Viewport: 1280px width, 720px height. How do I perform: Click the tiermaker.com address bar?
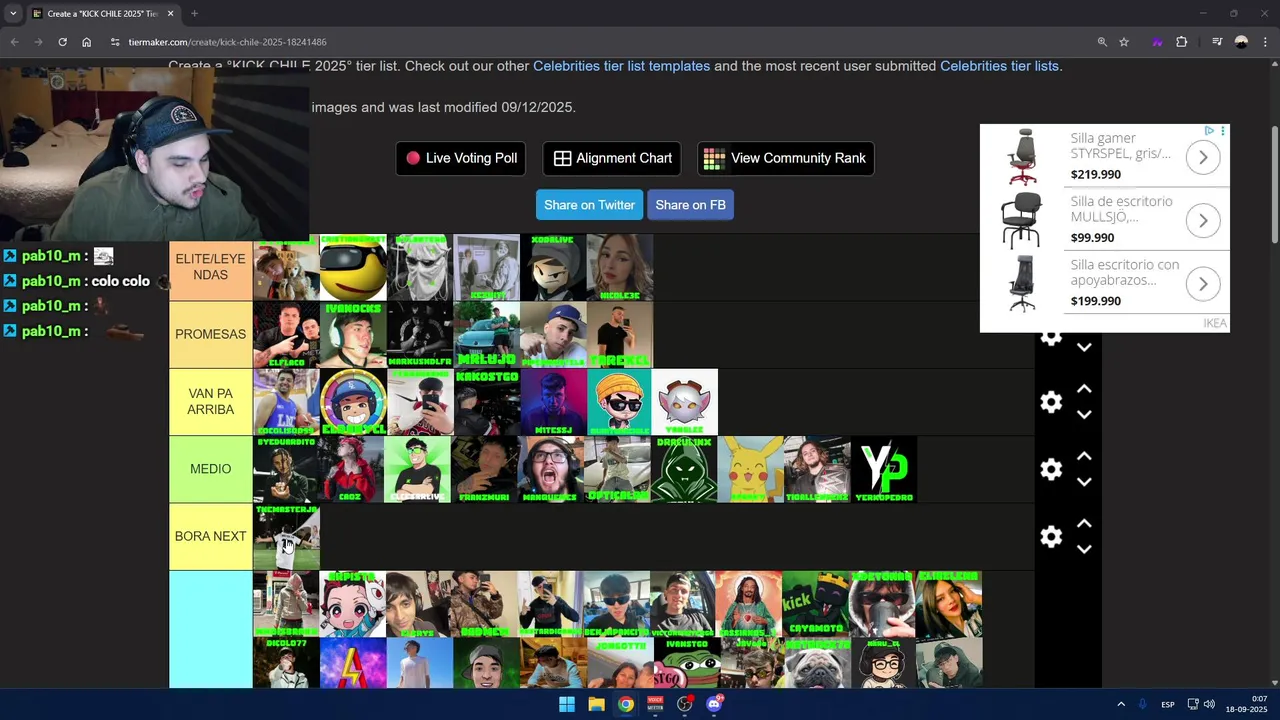tap(600, 42)
